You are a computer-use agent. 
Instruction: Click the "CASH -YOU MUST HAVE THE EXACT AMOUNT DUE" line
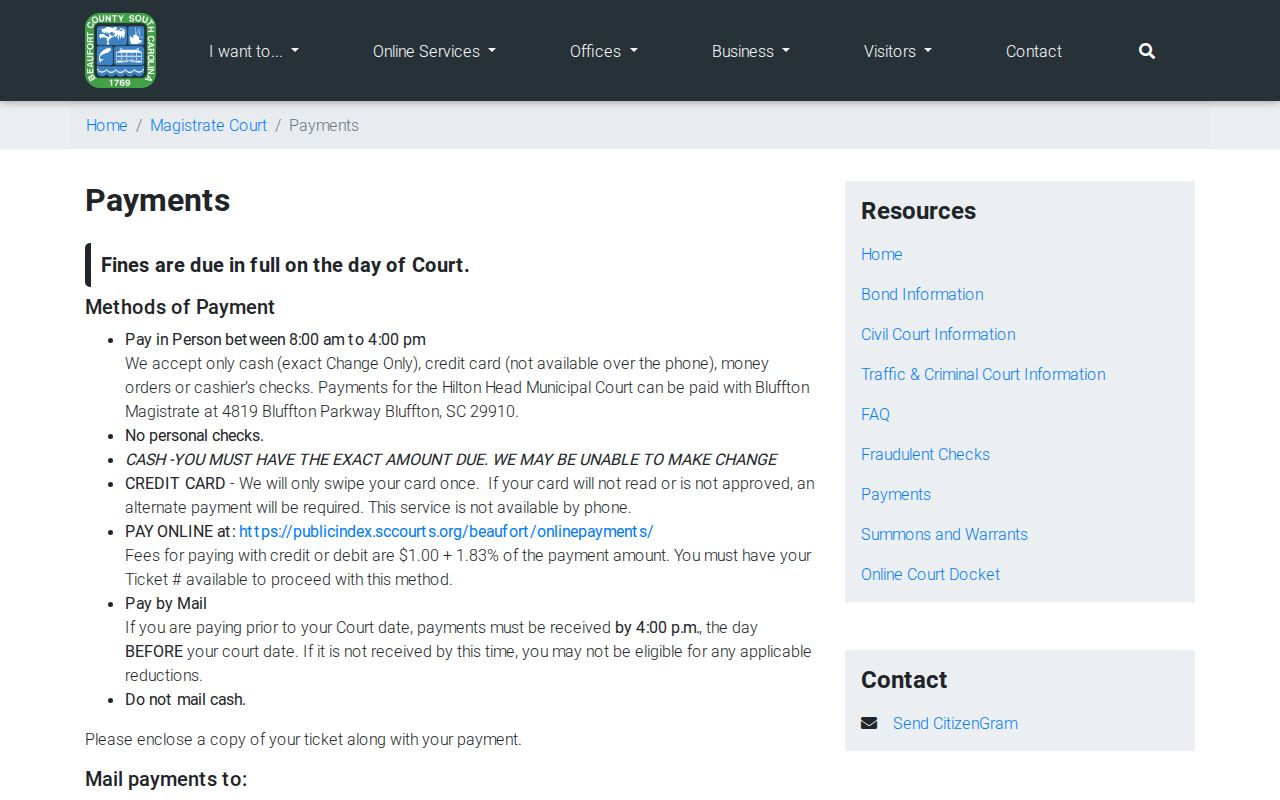(451, 459)
